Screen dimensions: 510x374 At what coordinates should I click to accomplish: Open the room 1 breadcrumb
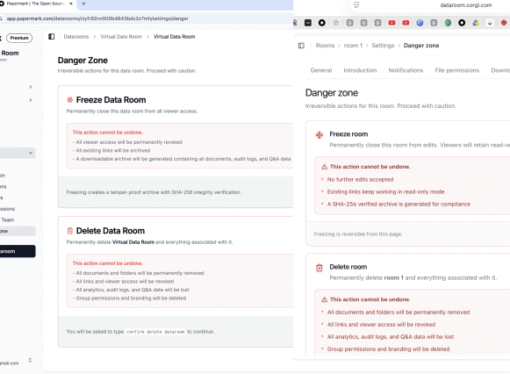coord(353,46)
